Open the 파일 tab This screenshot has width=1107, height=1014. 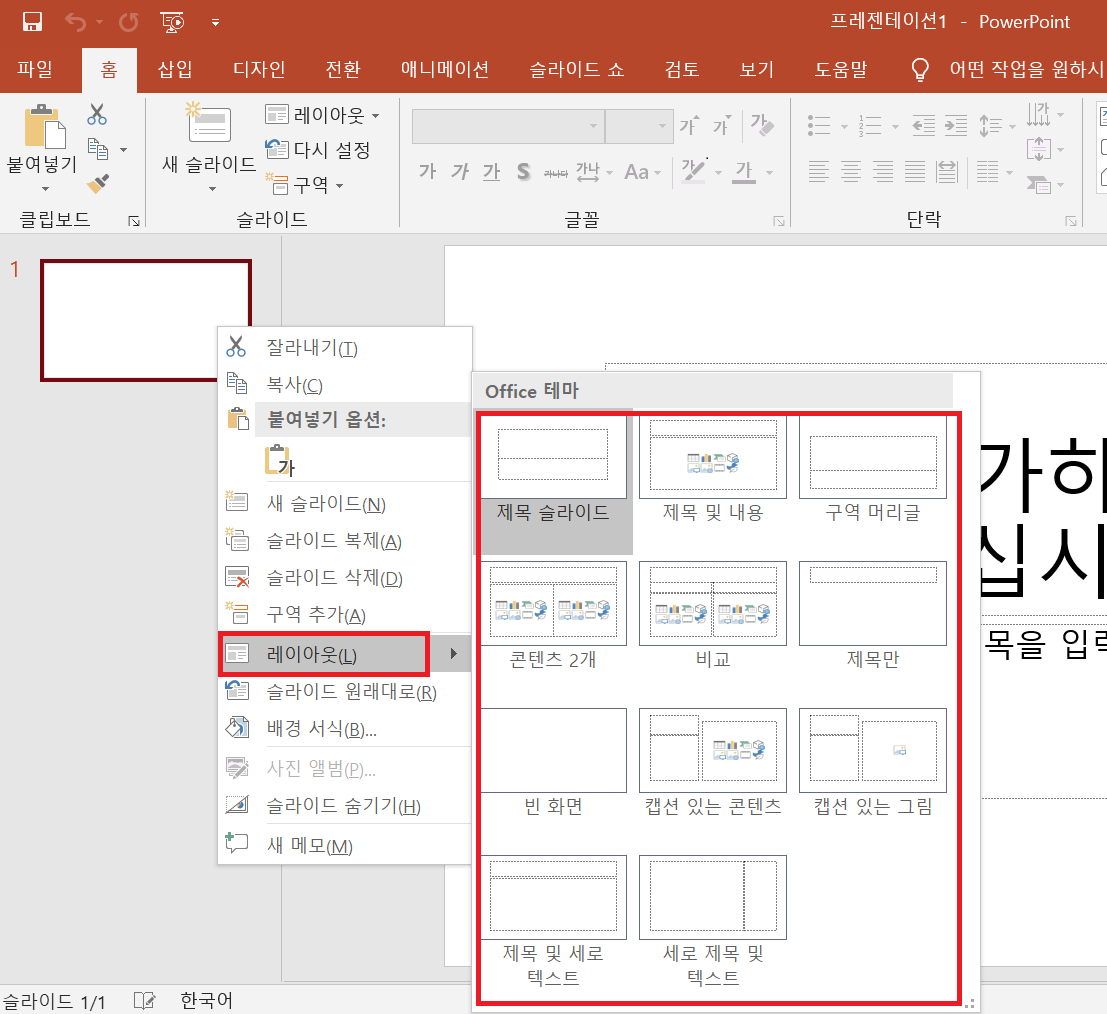point(35,69)
